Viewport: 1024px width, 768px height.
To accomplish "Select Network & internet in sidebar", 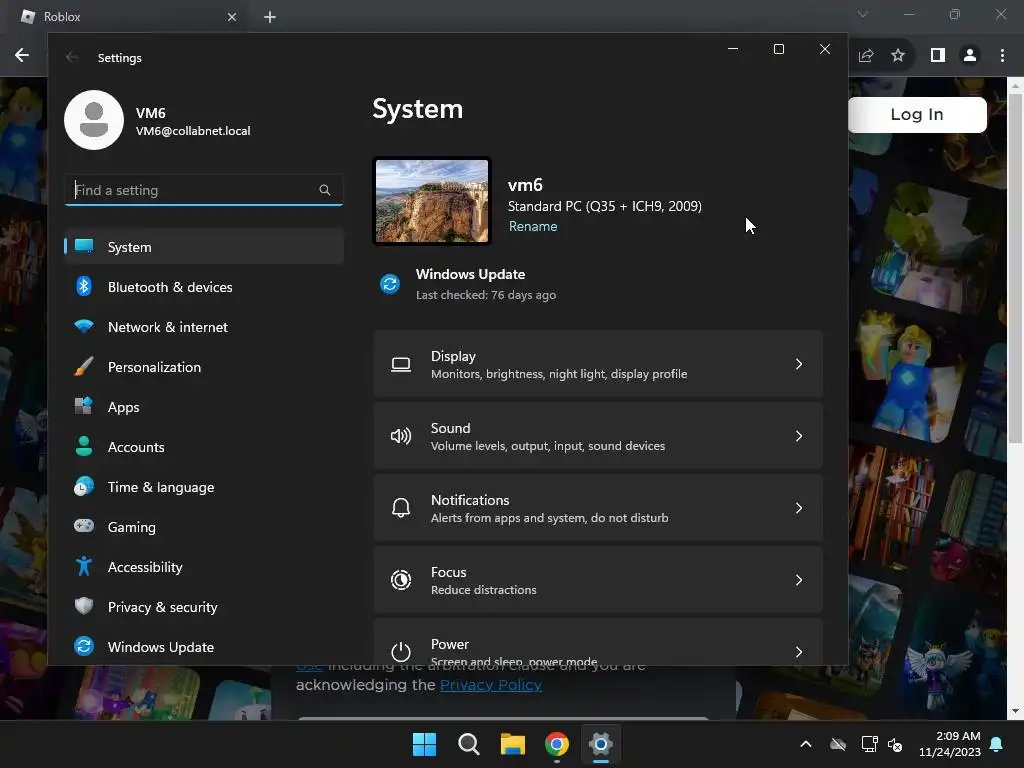I will click(204, 327).
